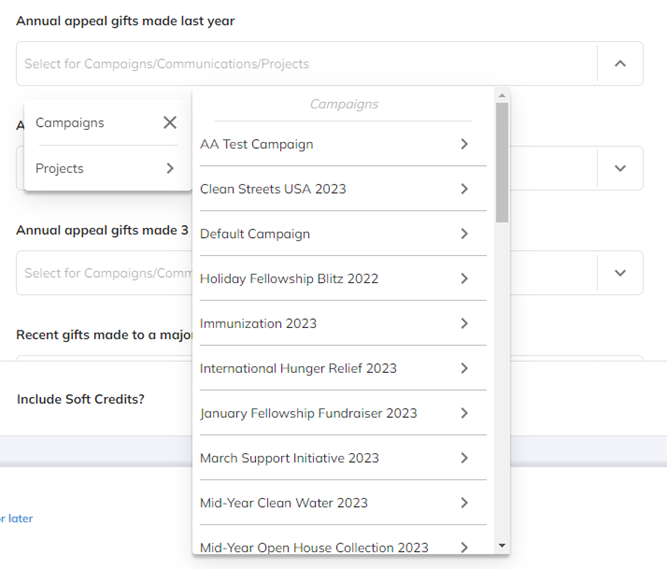Viewport: 667px width, 569px height.
Task: Choose Mid-Year Open House Collection 2023
Action: (x=314, y=547)
